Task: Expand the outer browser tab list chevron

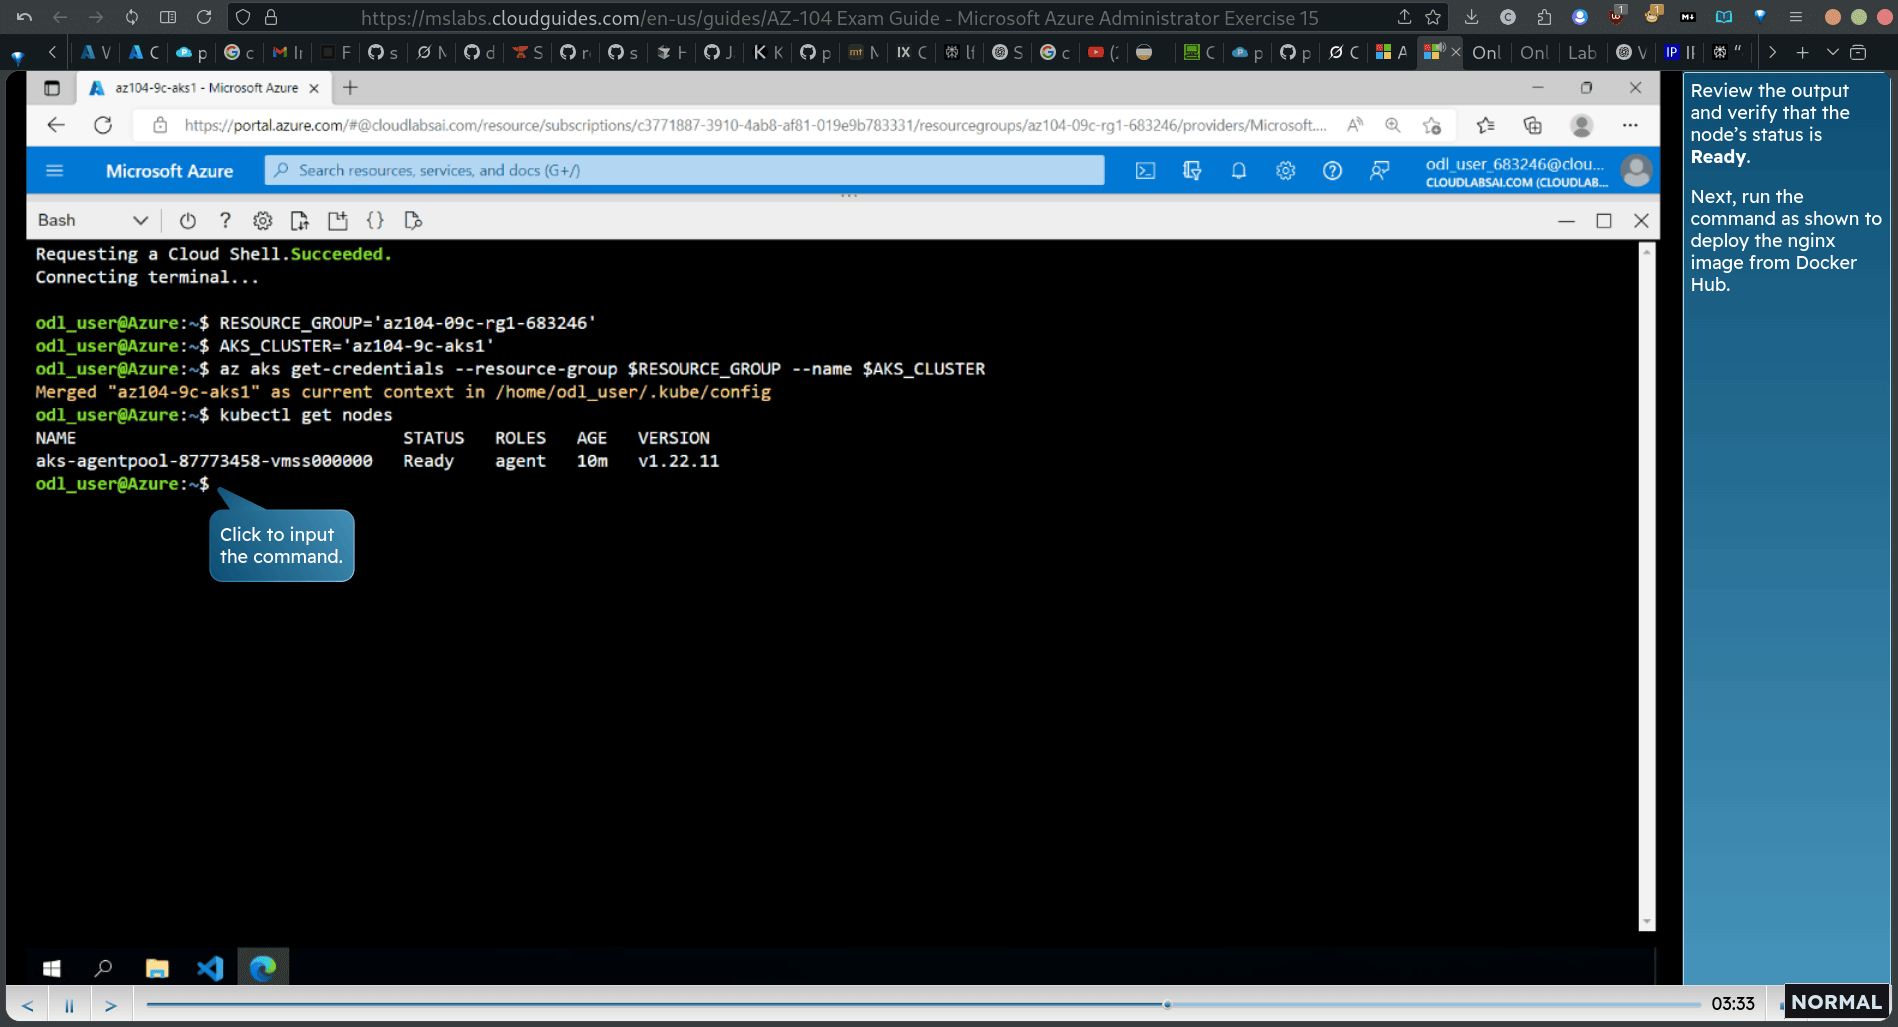Action: pos(1832,52)
